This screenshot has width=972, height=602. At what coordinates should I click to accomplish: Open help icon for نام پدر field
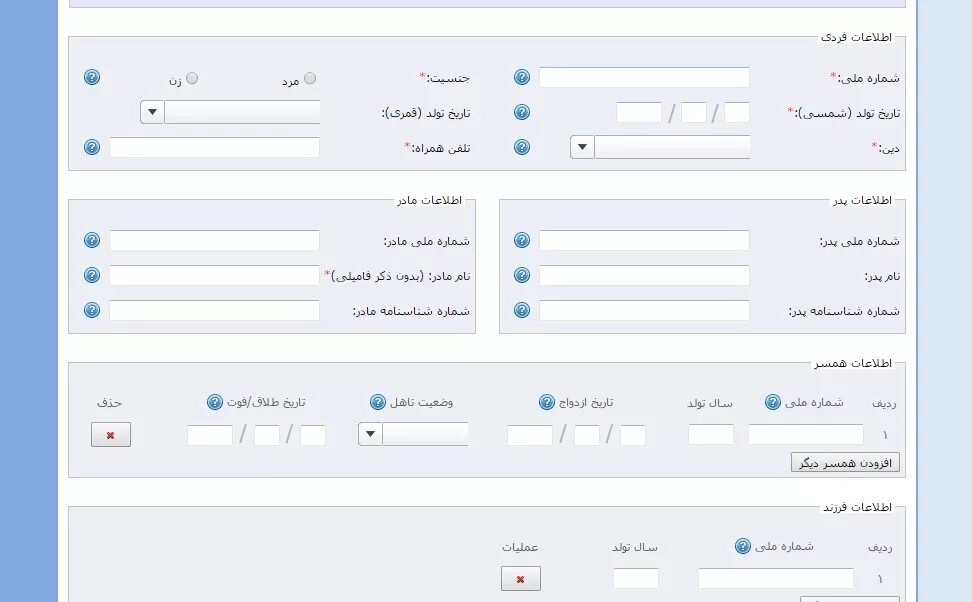pos(522,275)
